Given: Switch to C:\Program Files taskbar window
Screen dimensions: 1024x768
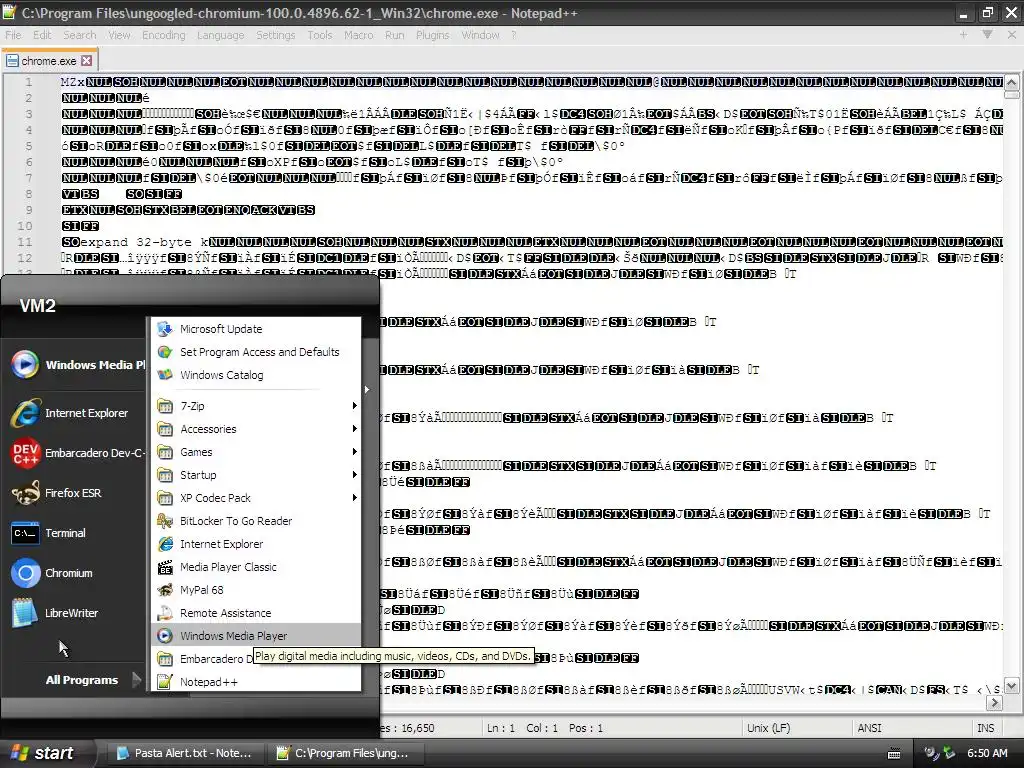Looking at the screenshot, I should 347,753.
